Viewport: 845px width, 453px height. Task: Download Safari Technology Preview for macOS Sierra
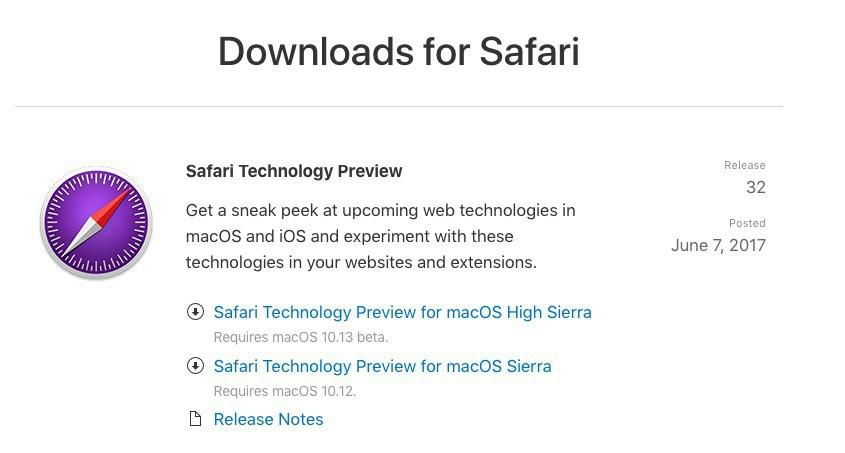pos(382,366)
